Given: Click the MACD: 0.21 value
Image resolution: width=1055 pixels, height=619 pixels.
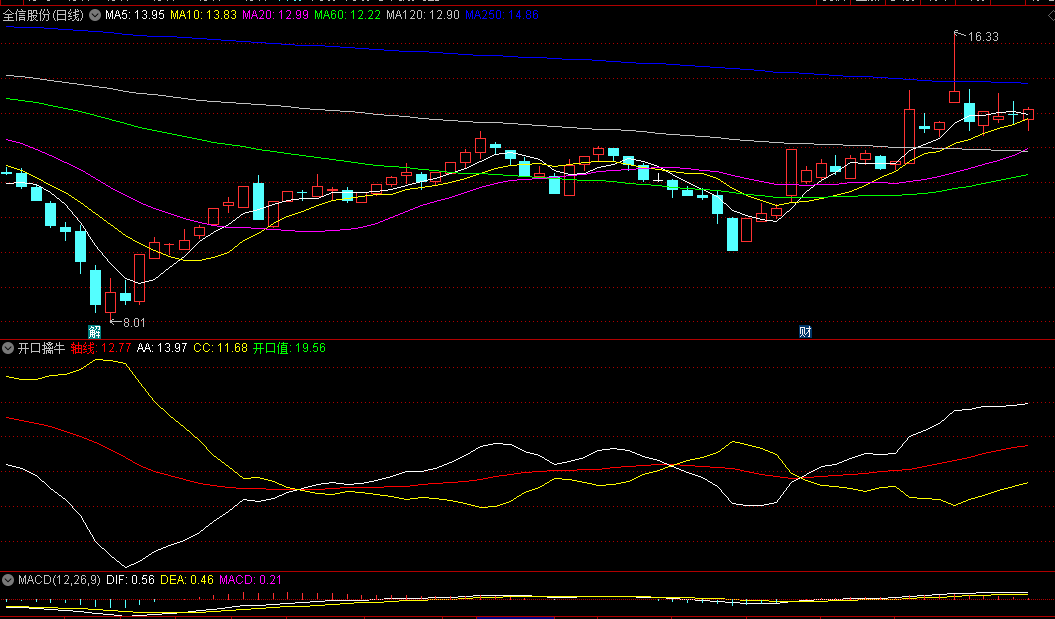Looking at the screenshot, I should tap(250, 579).
